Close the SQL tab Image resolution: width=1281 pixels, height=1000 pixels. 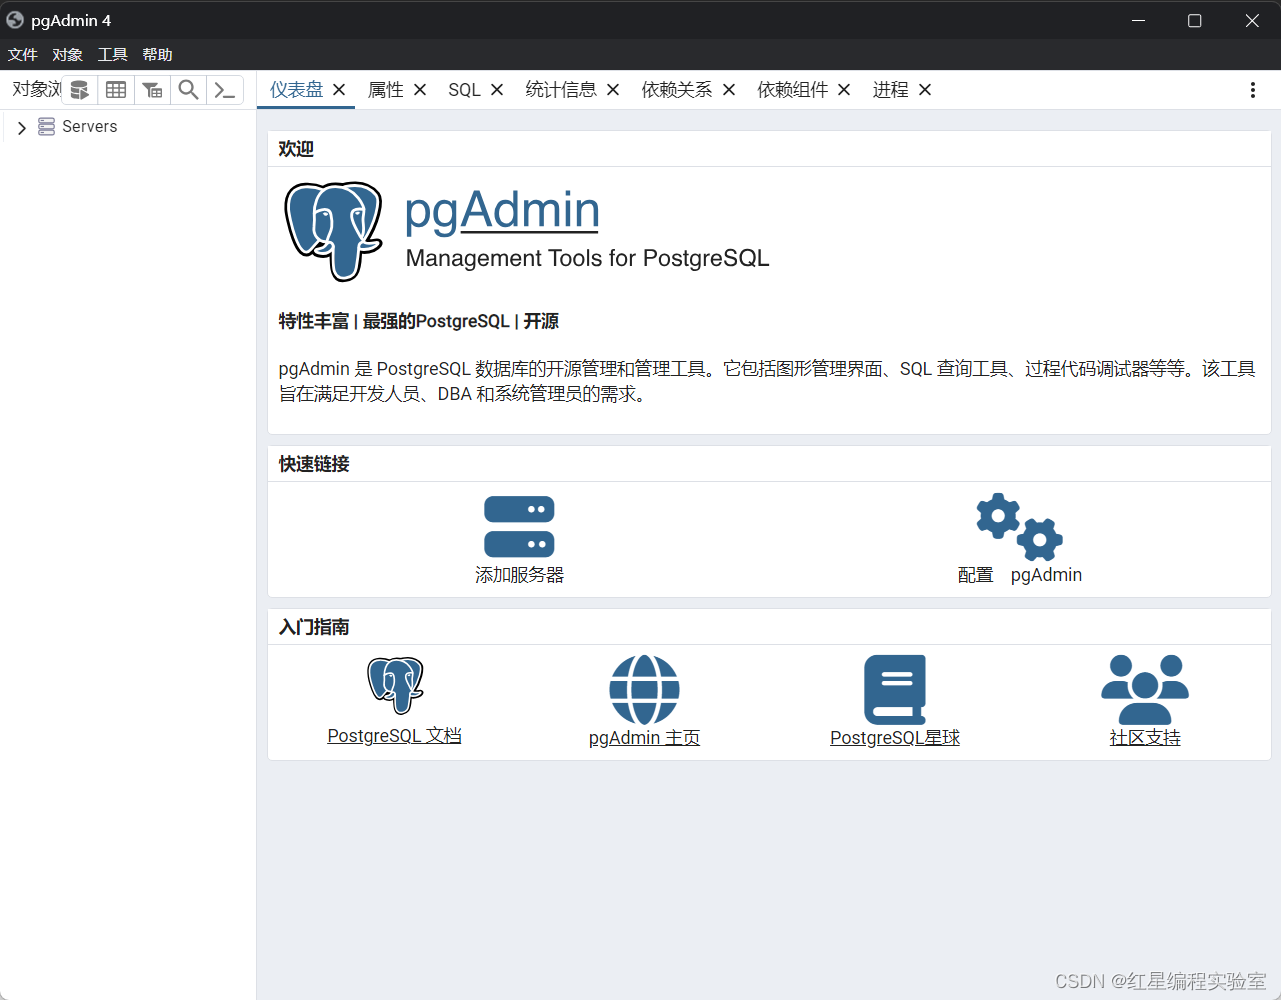(x=497, y=90)
